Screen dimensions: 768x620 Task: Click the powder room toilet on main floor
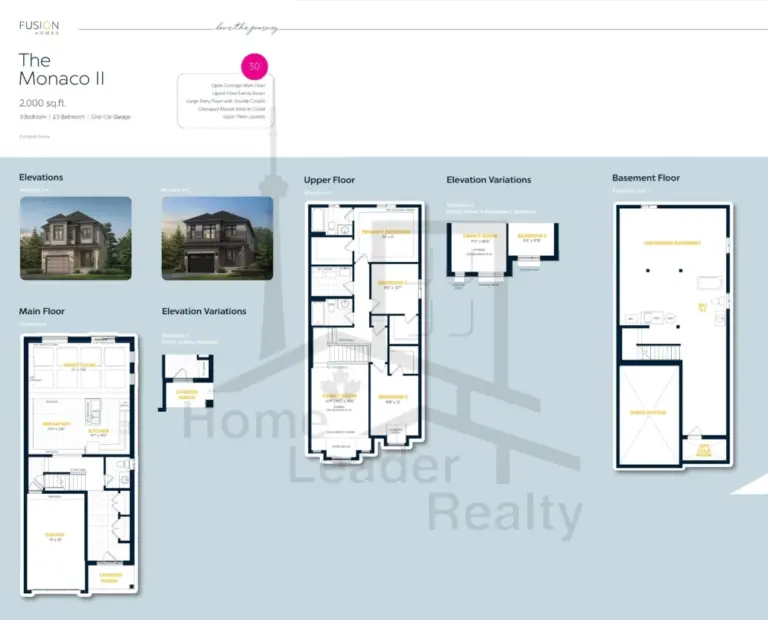(x=124, y=464)
